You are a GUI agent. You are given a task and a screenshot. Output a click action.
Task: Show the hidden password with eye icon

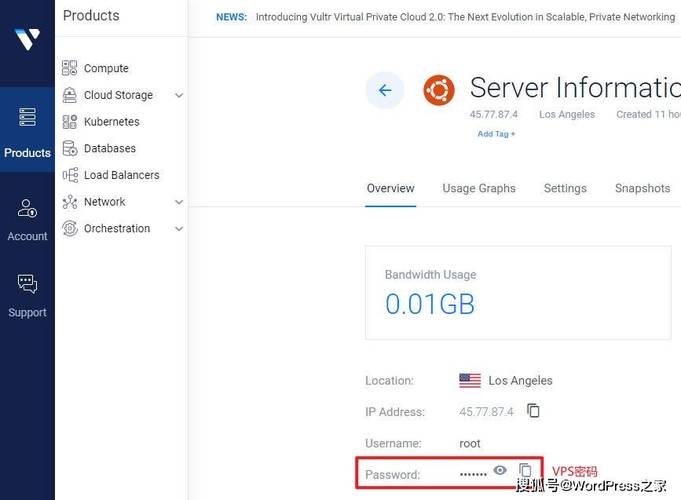click(x=500, y=470)
